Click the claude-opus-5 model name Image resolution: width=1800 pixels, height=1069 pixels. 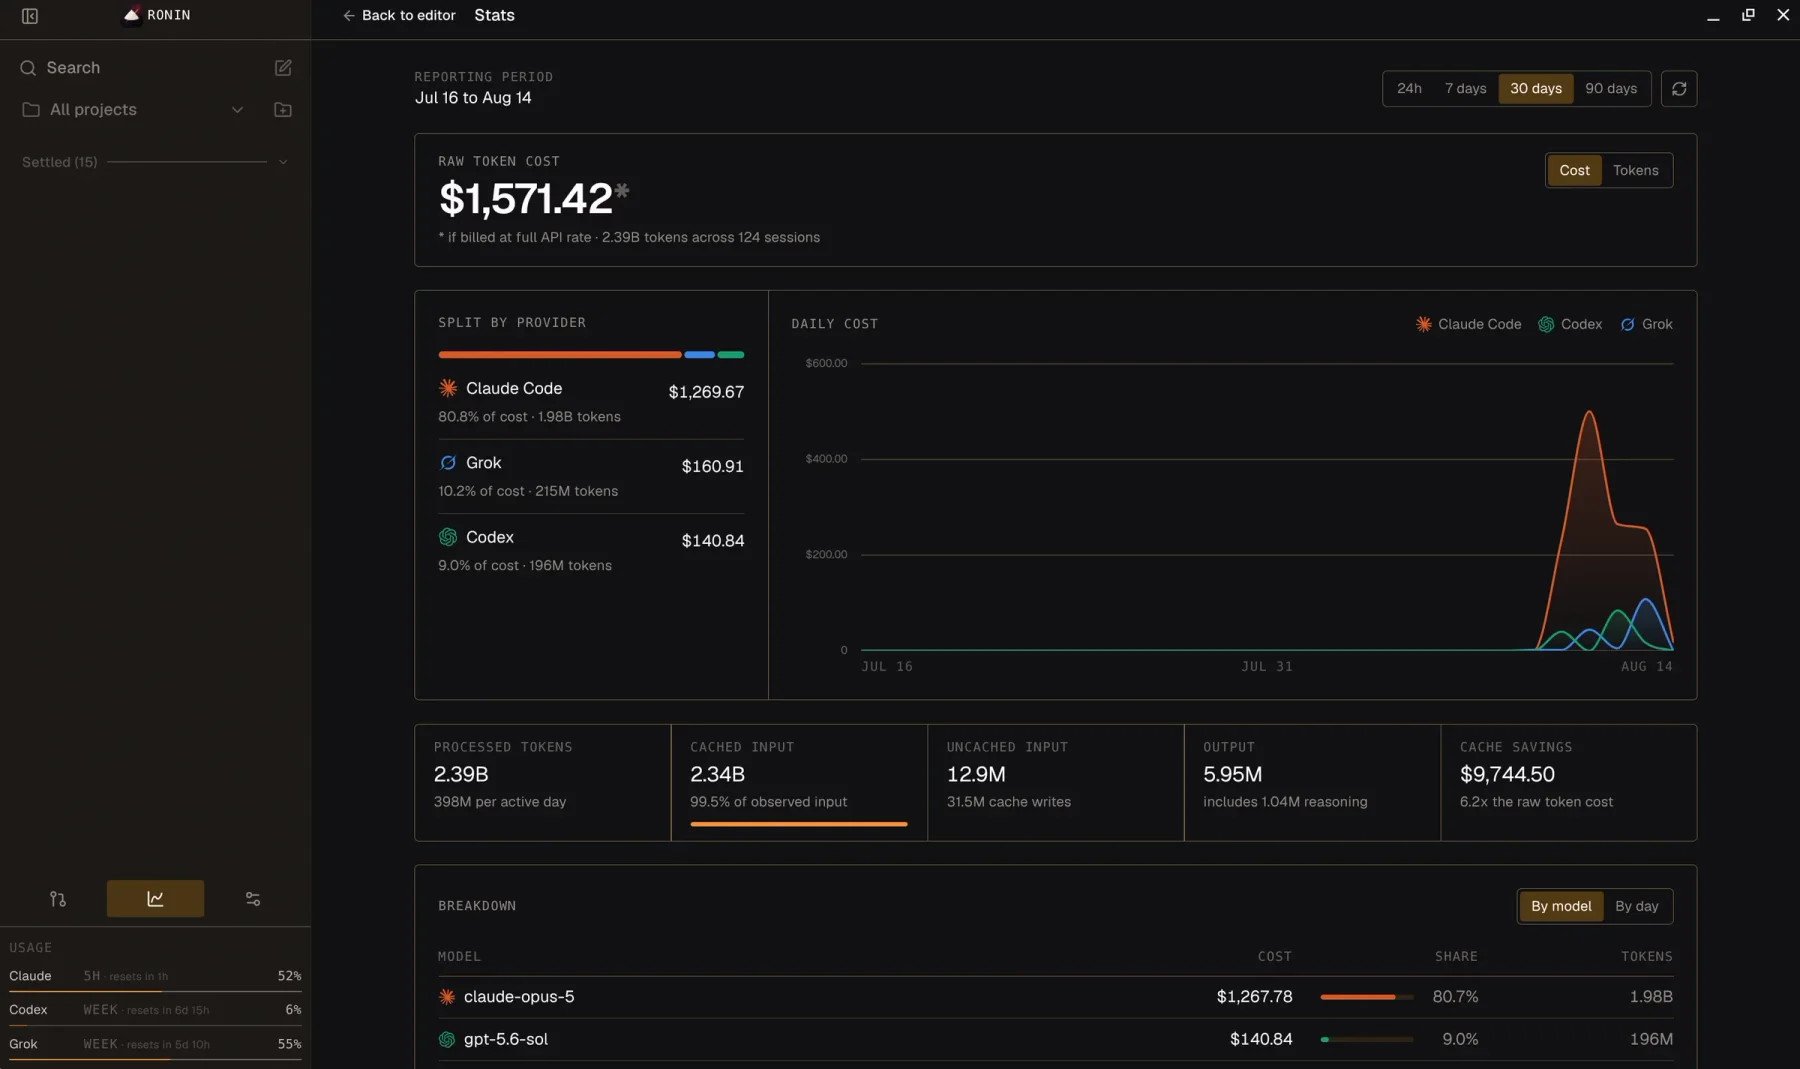(519, 997)
